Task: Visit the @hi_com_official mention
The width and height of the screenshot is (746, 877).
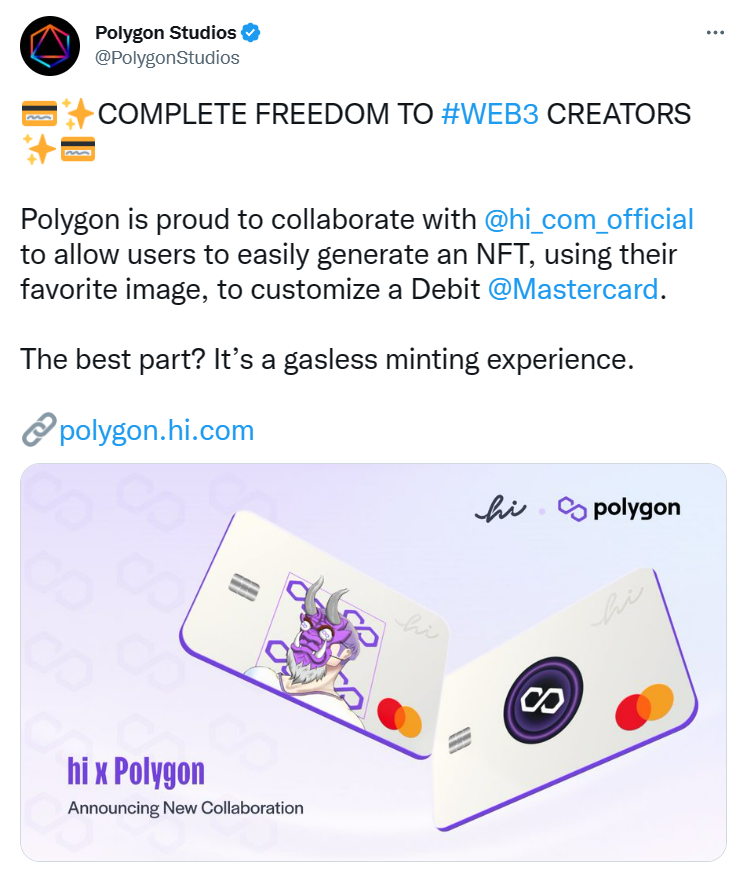Action: pos(589,219)
